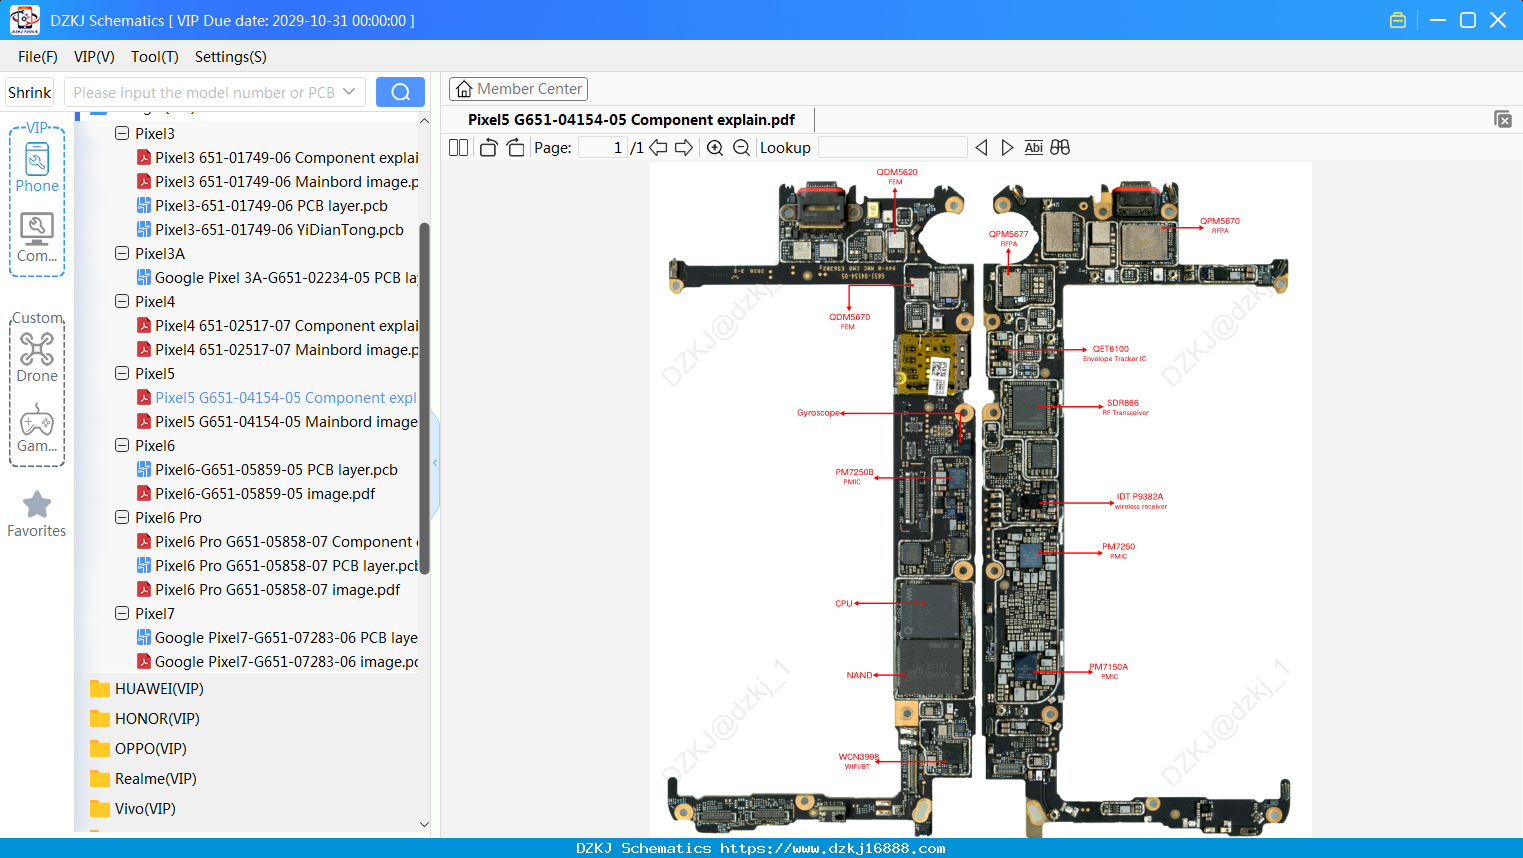
Task: Open Pixel4 651-02517-07 Mainbord image PDF
Action: point(277,350)
